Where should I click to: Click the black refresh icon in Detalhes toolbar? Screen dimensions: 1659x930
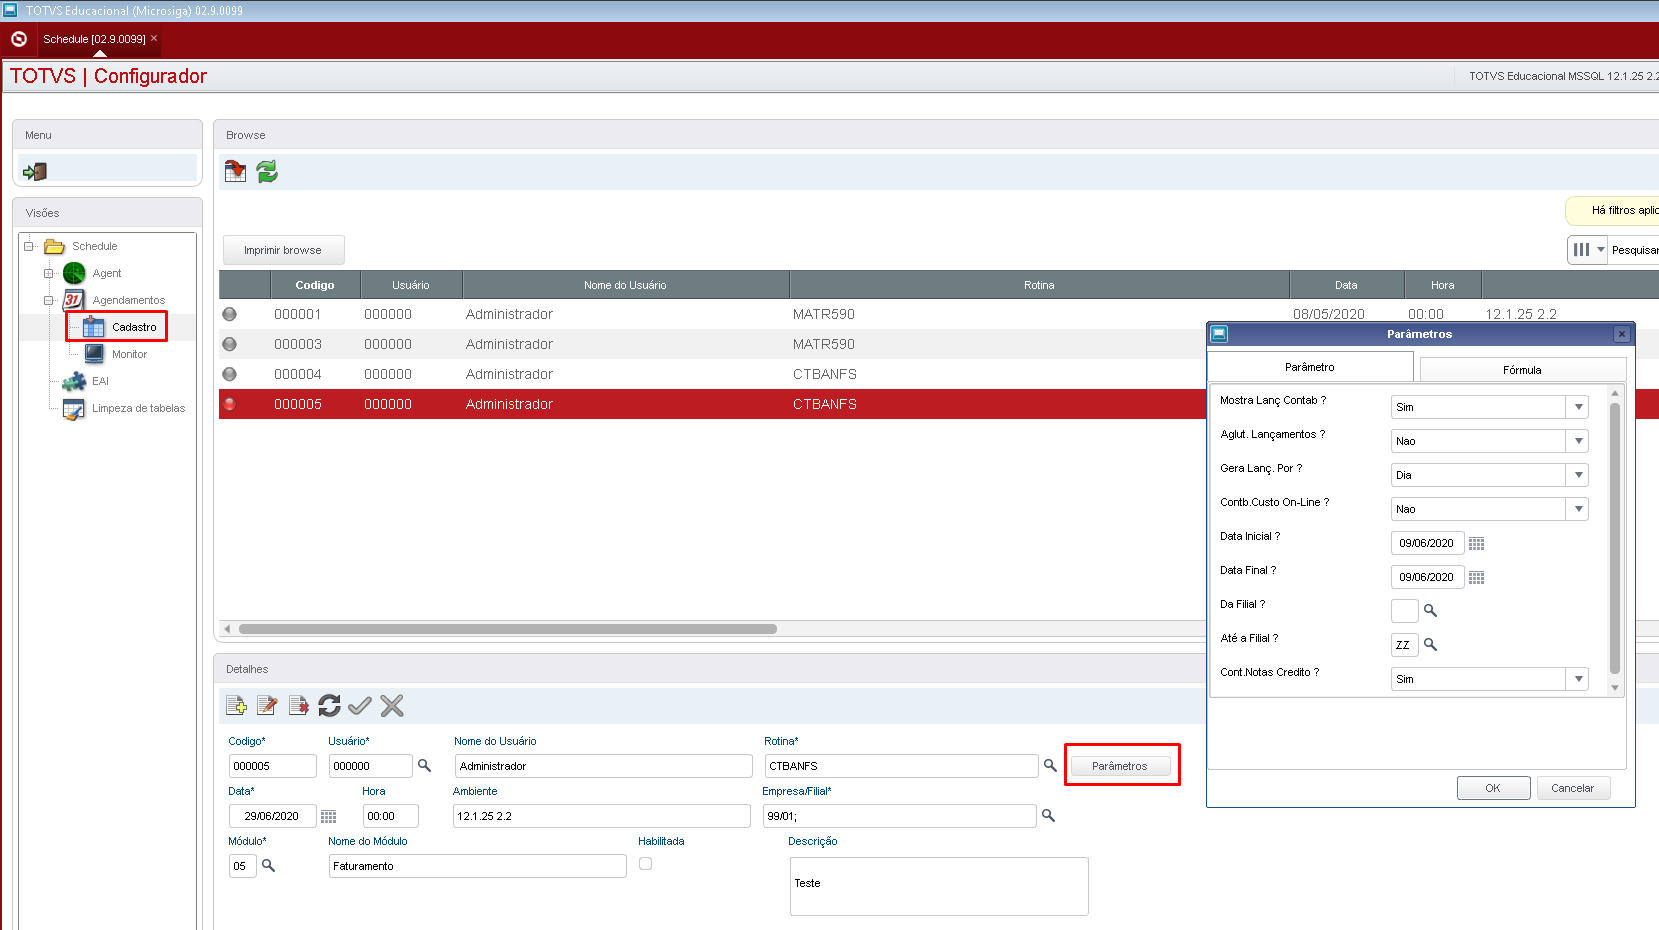point(329,706)
